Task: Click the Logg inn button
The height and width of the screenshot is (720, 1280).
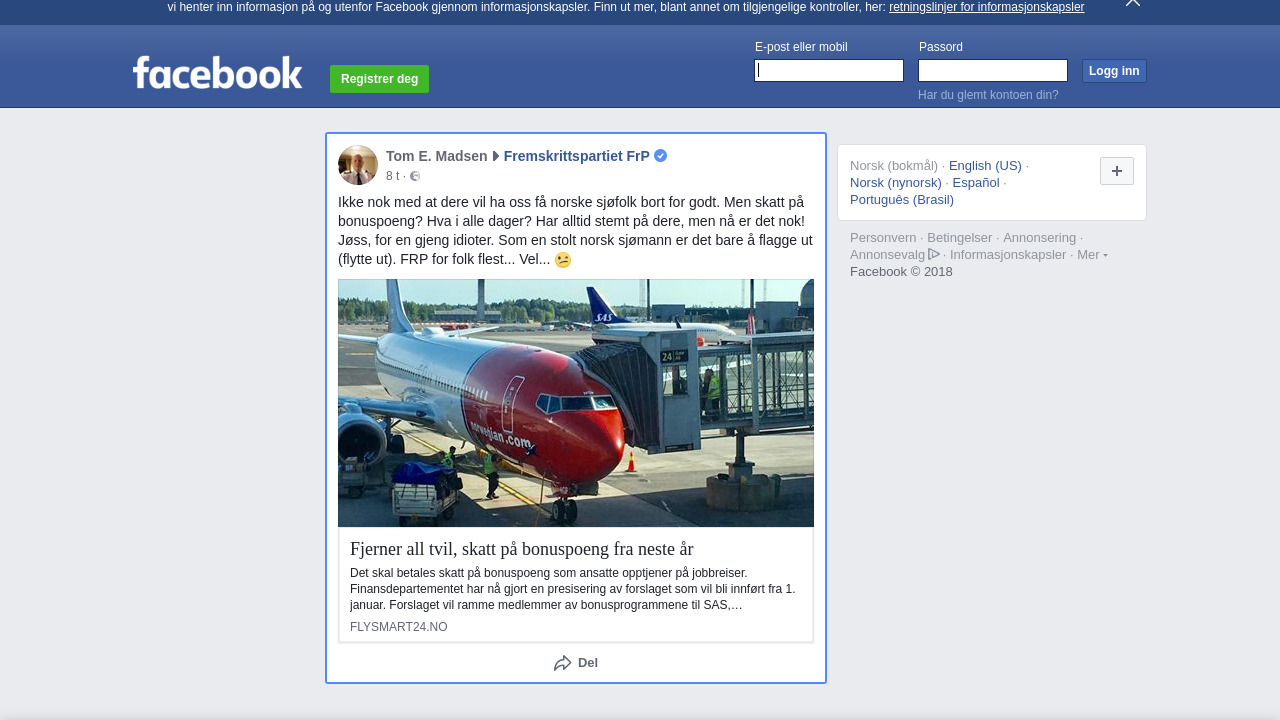Action: pyautogui.click(x=1114, y=71)
